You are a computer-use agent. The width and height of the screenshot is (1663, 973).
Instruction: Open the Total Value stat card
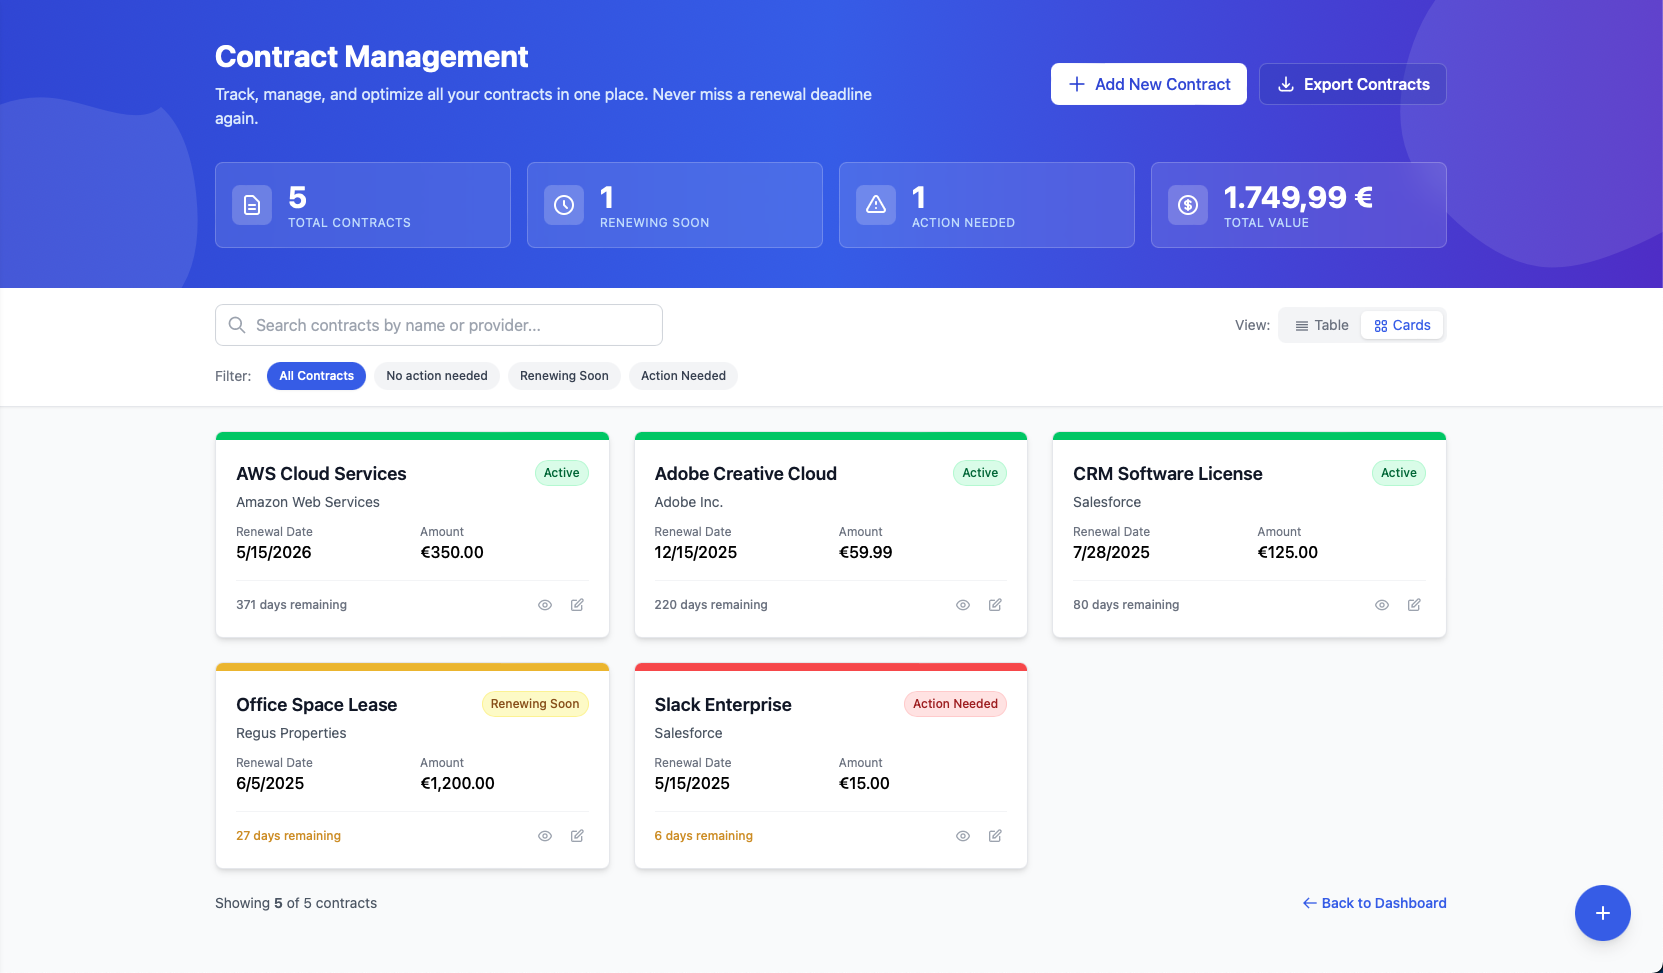(x=1299, y=205)
